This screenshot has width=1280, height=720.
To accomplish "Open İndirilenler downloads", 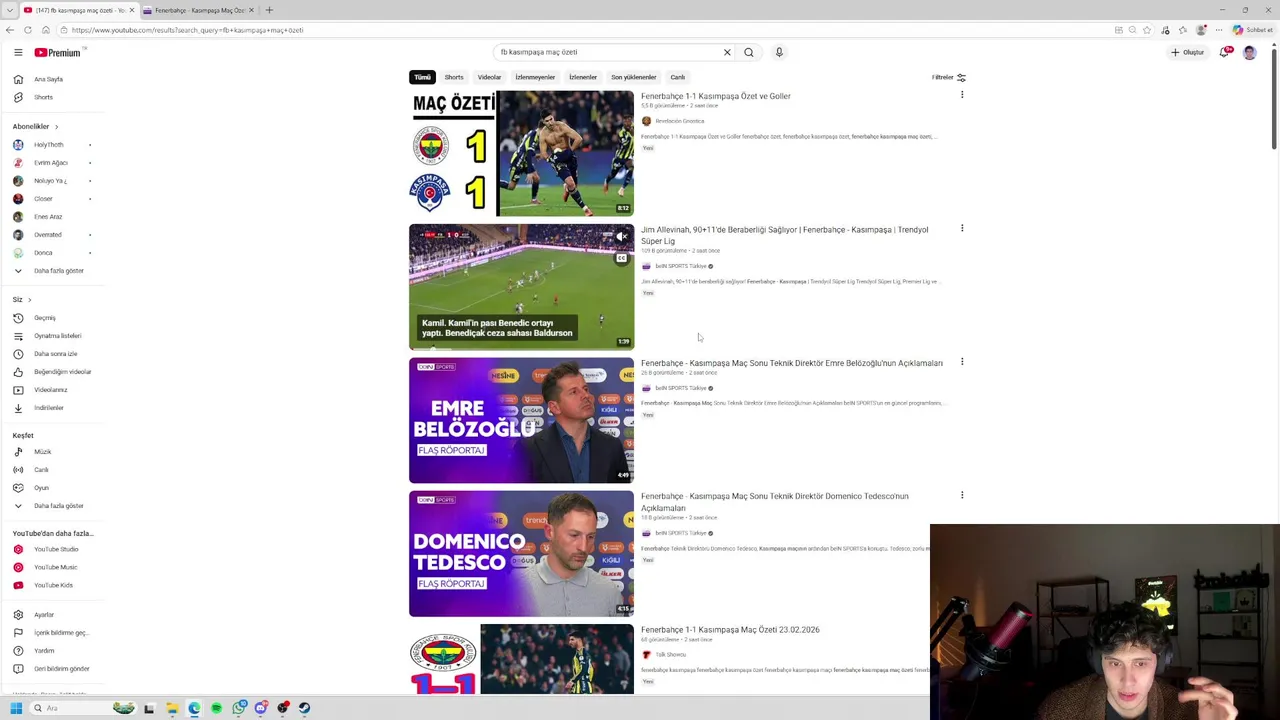I will tap(48, 408).
